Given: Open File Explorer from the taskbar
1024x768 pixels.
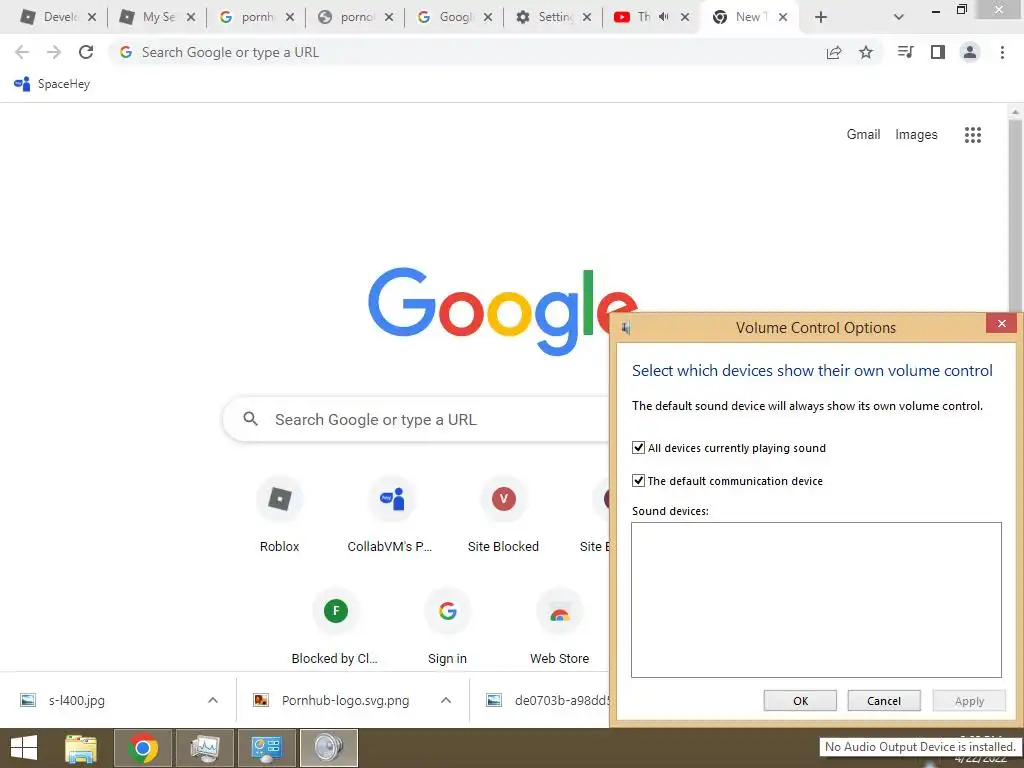Looking at the screenshot, I should tap(81, 748).
